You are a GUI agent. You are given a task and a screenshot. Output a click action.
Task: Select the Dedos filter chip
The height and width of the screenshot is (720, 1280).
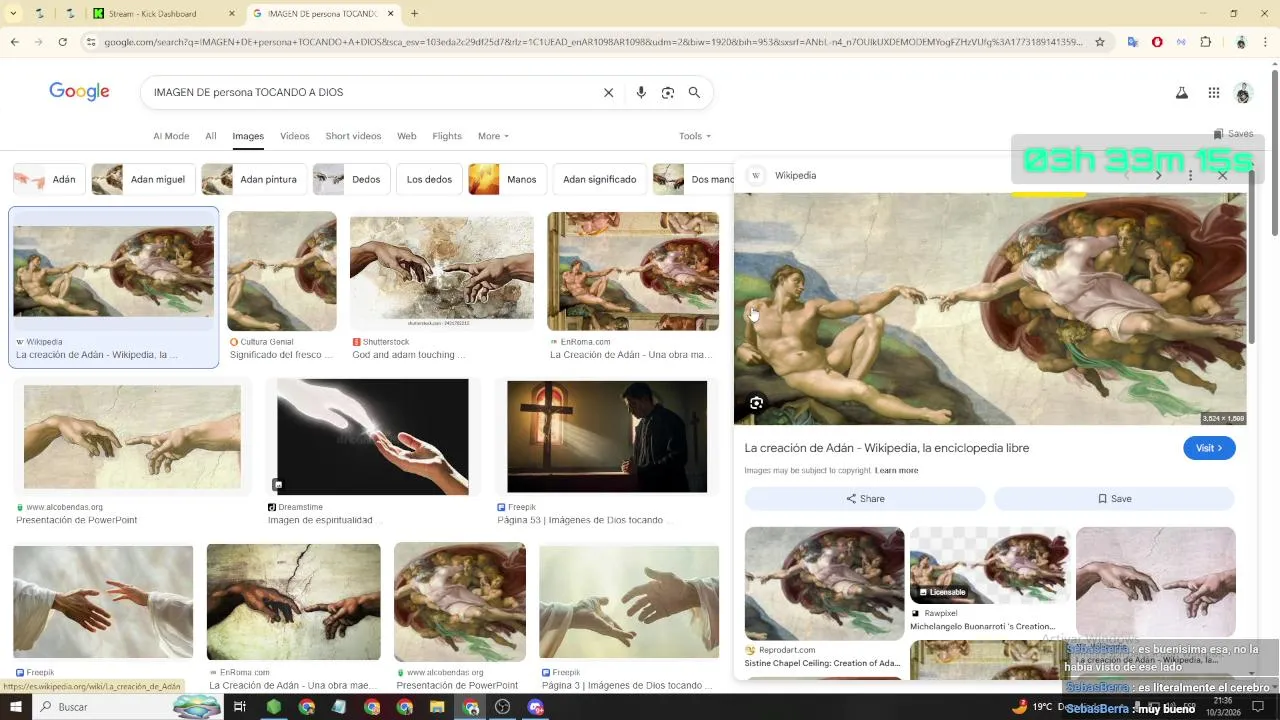point(350,180)
